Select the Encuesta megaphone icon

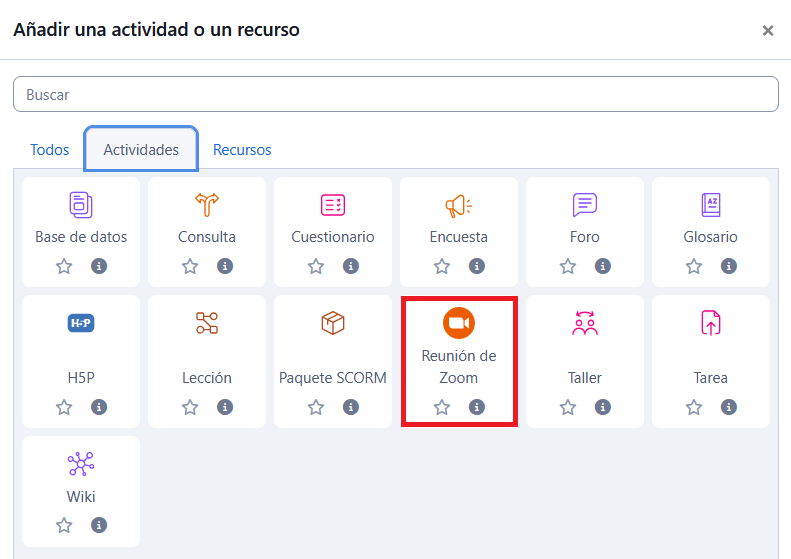459,205
